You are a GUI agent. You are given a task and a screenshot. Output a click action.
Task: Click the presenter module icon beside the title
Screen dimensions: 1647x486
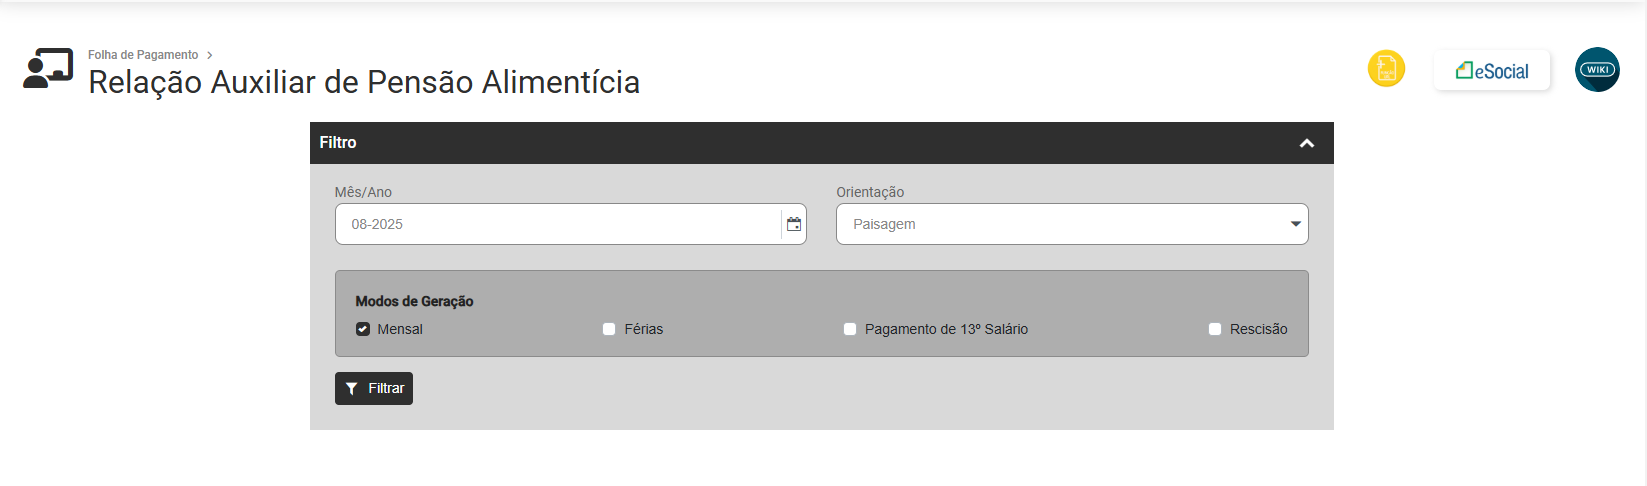point(48,68)
